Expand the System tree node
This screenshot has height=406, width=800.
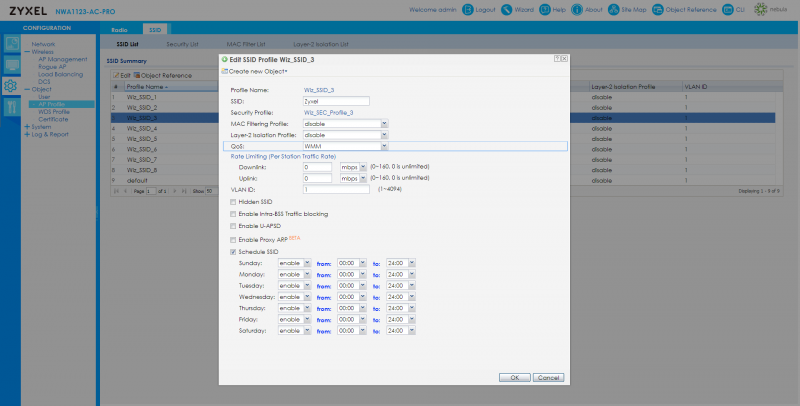(27, 127)
